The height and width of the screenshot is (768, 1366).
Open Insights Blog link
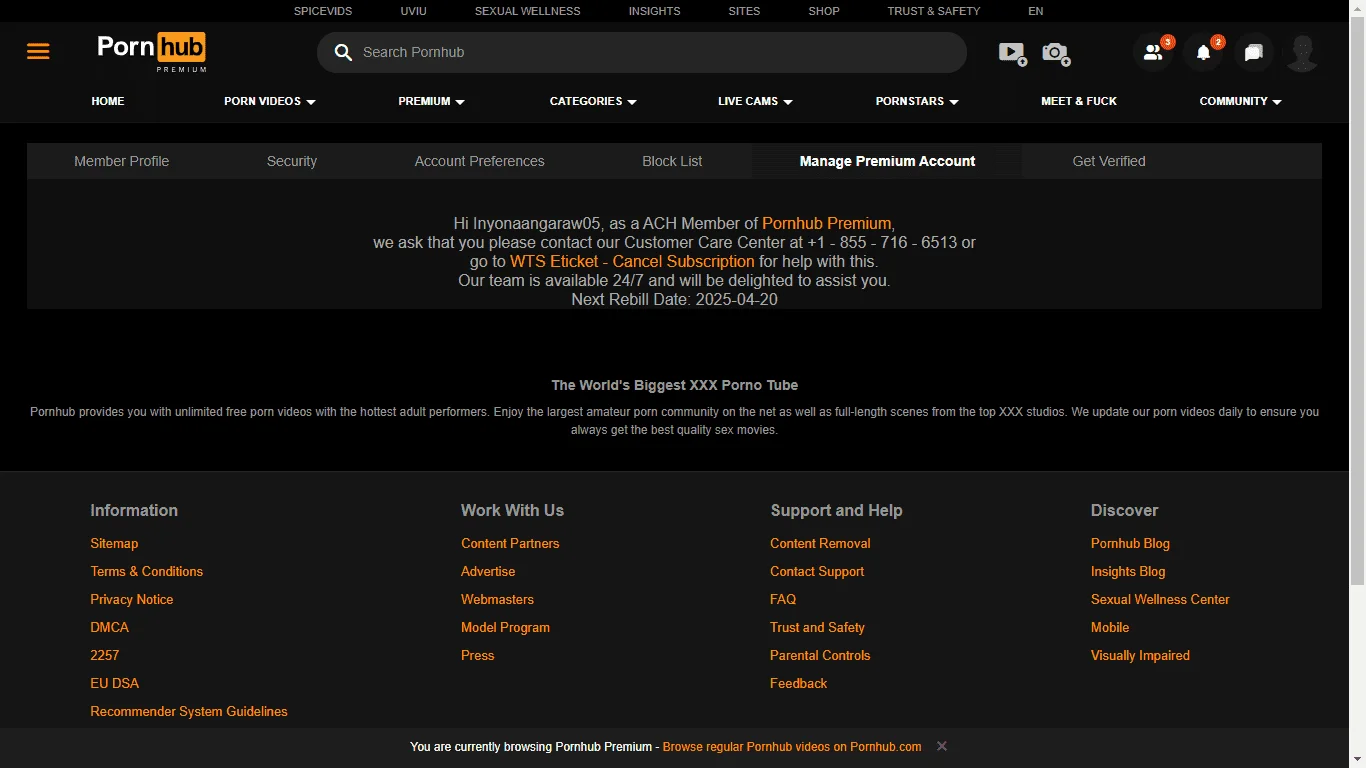[1128, 571]
